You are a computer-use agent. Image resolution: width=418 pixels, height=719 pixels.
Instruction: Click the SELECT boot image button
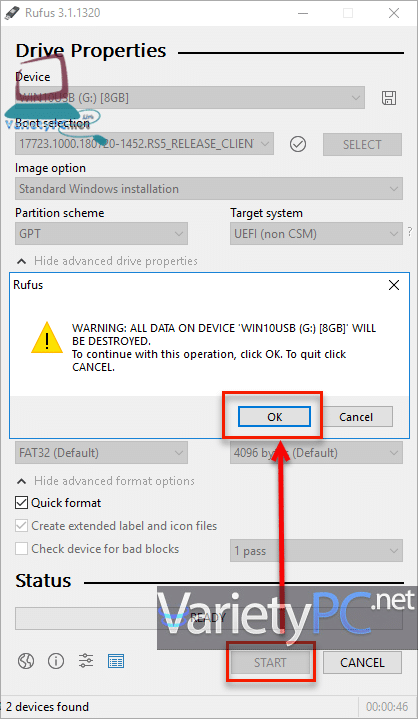point(362,144)
